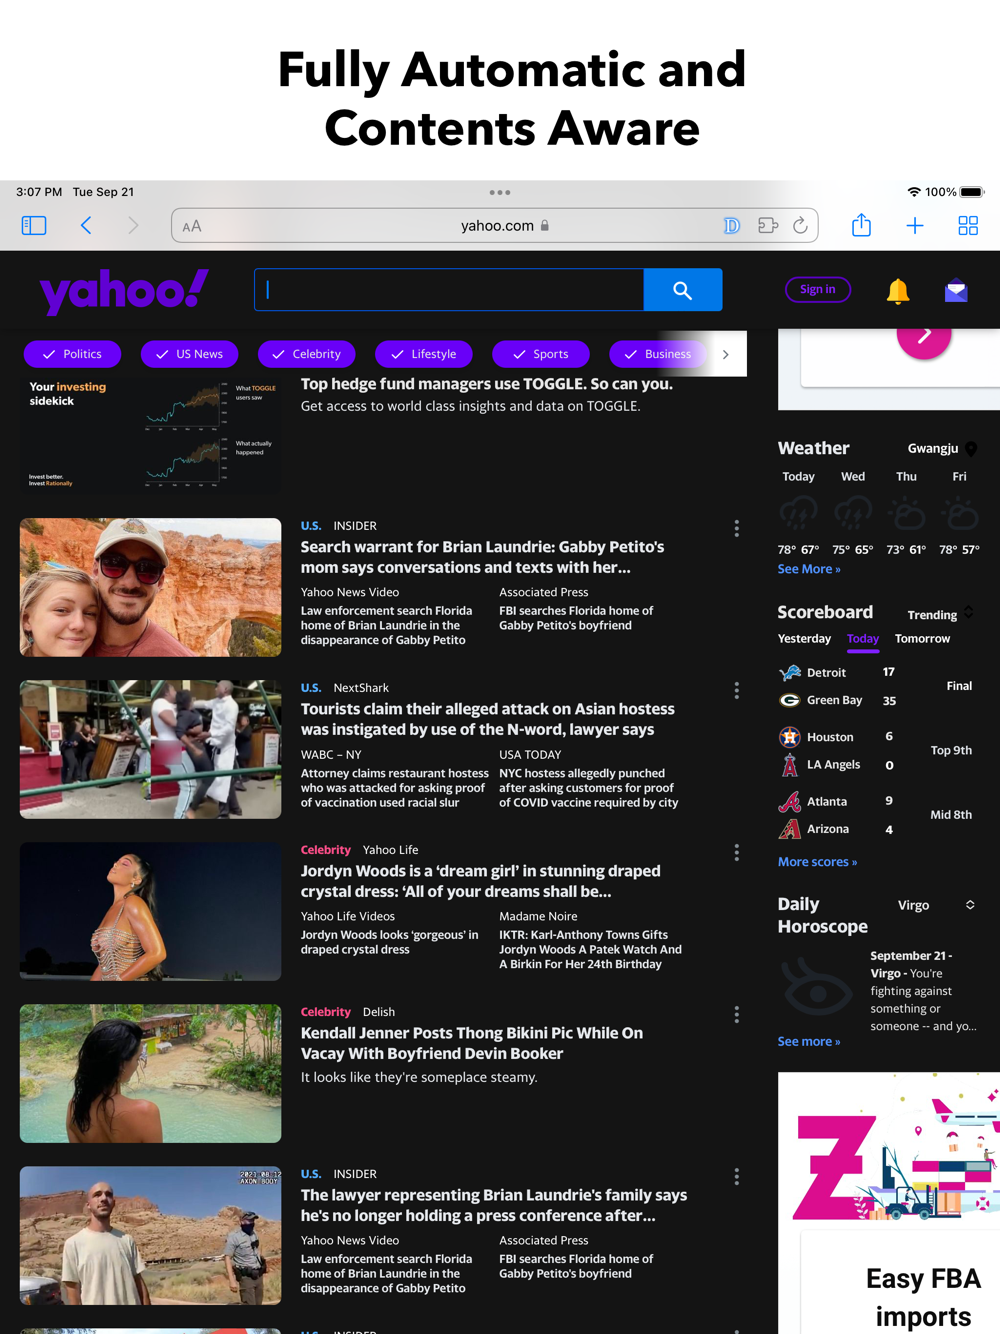
Task: Open the Safari extensions puzzle icon
Action: tap(768, 226)
